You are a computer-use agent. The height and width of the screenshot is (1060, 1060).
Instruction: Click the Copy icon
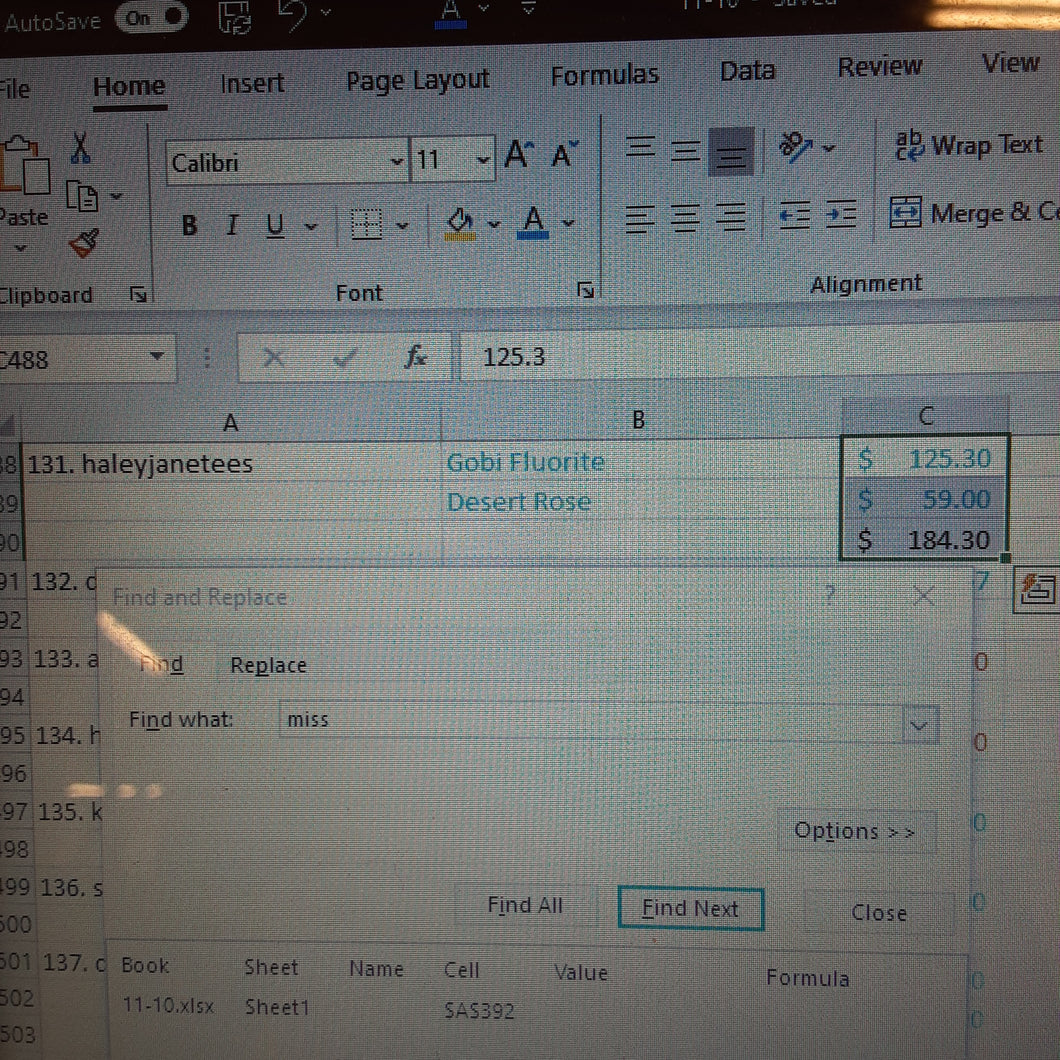(x=82, y=197)
